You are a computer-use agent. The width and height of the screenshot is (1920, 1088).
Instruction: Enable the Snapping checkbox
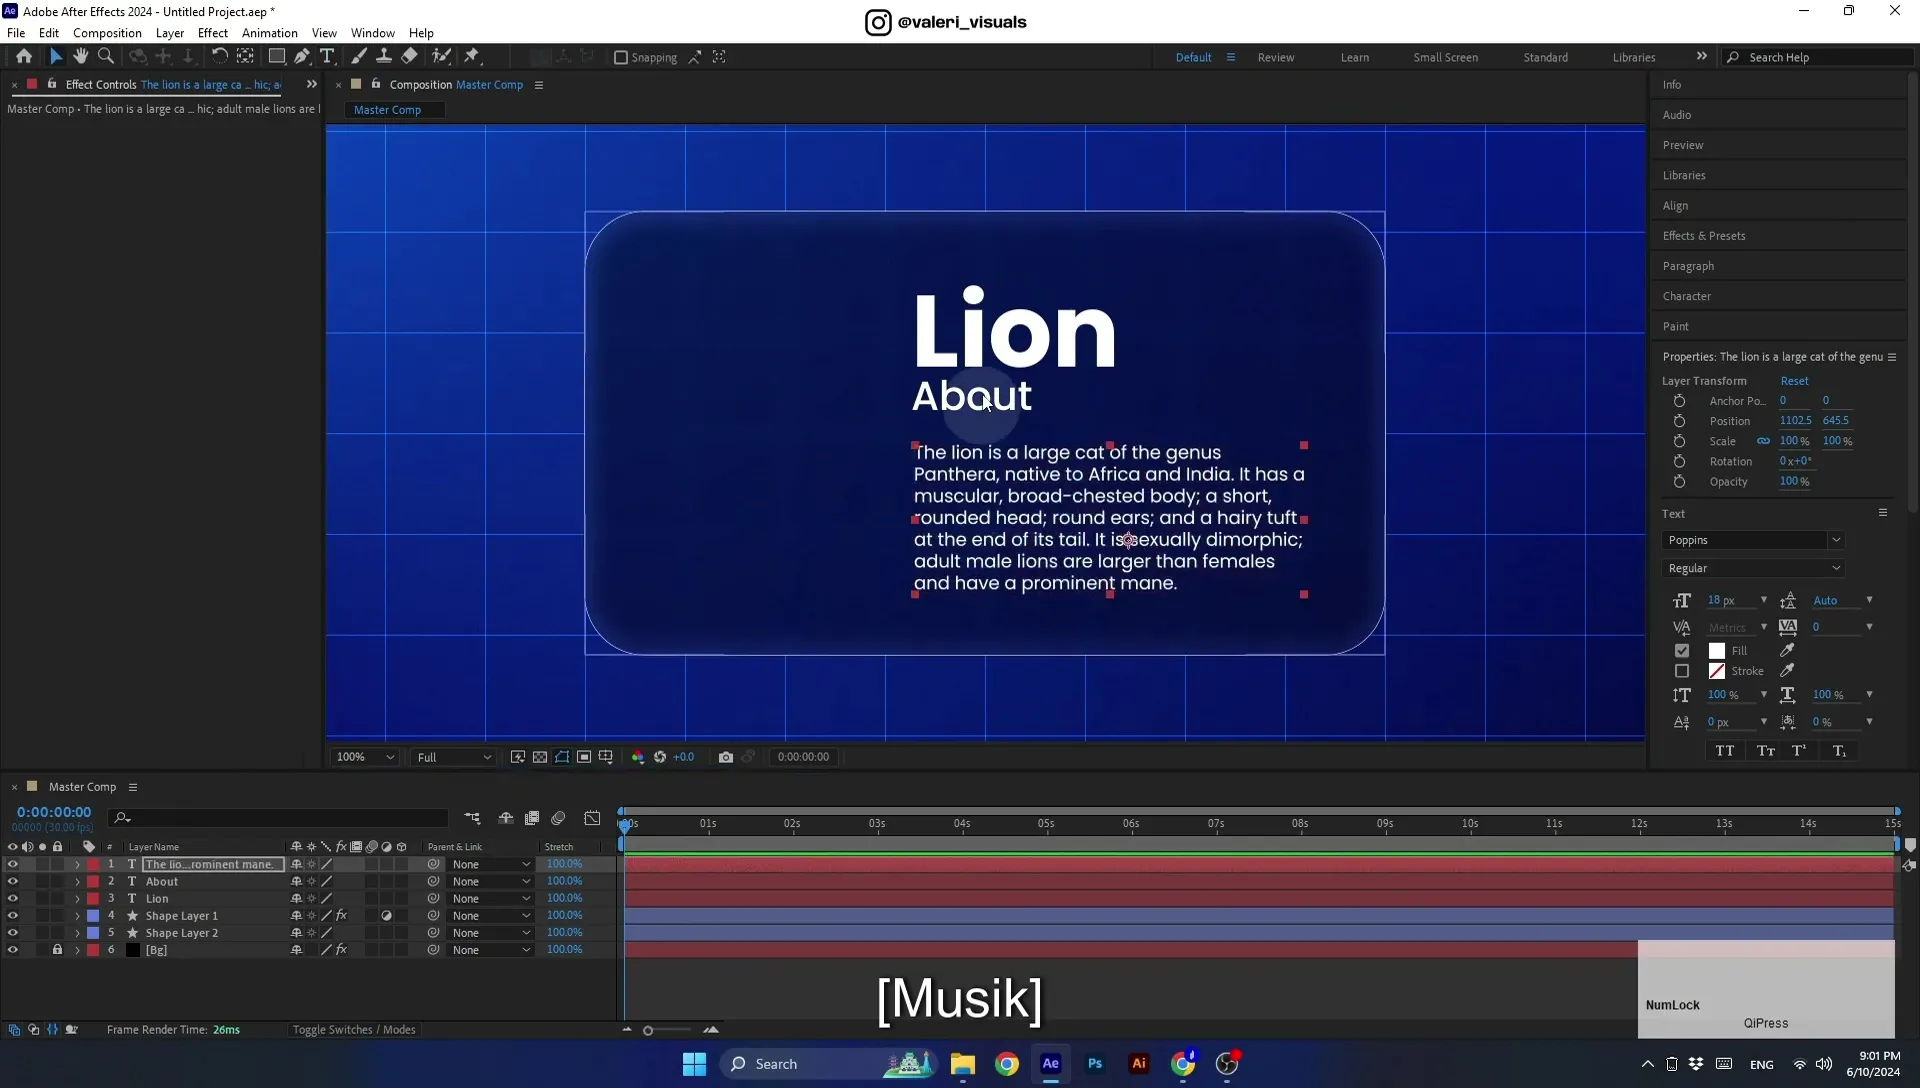(620, 58)
